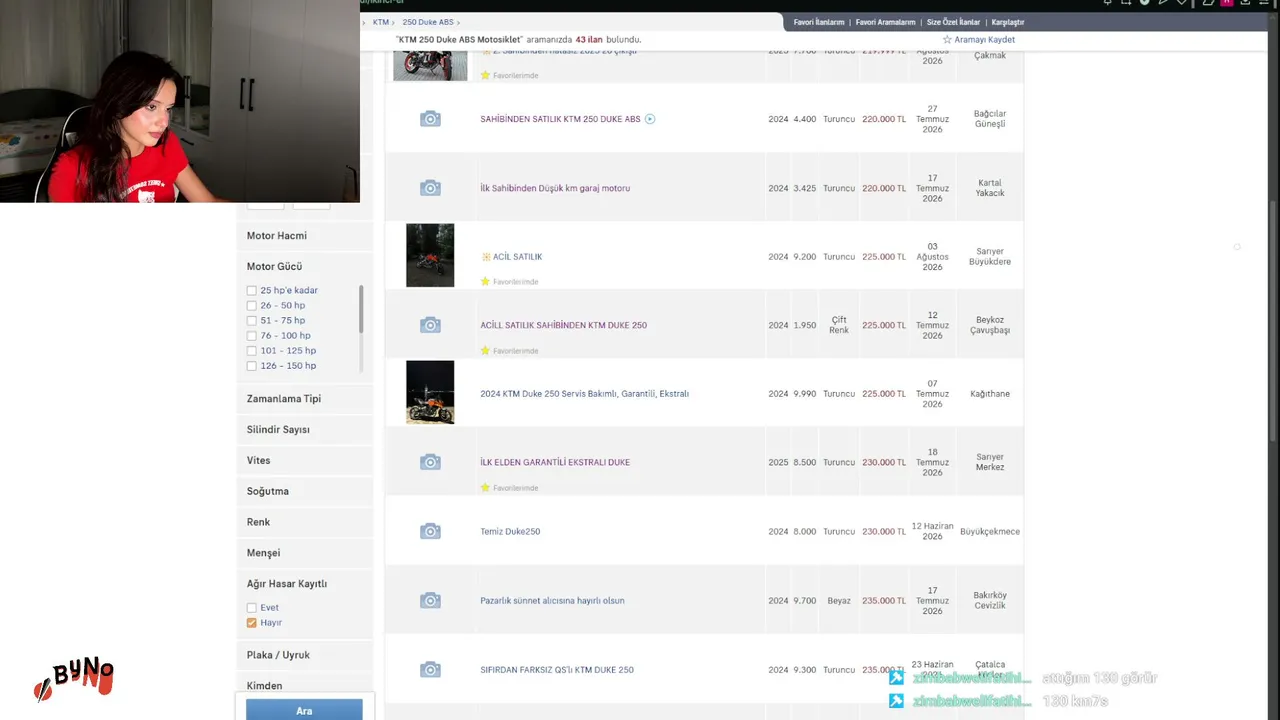Click the Büyükçekmece location cell
The height and width of the screenshot is (720, 1280).
(990, 532)
